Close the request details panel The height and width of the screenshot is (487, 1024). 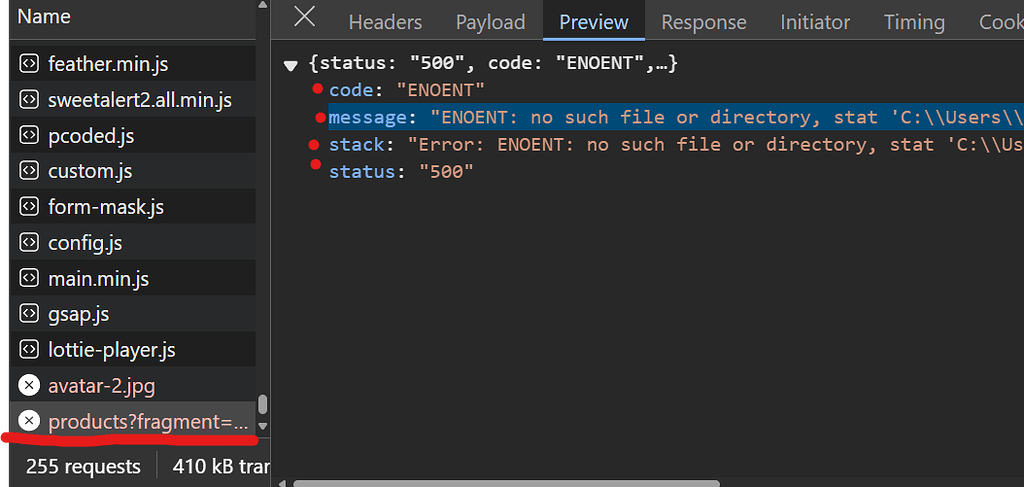click(x=304, y=16)
